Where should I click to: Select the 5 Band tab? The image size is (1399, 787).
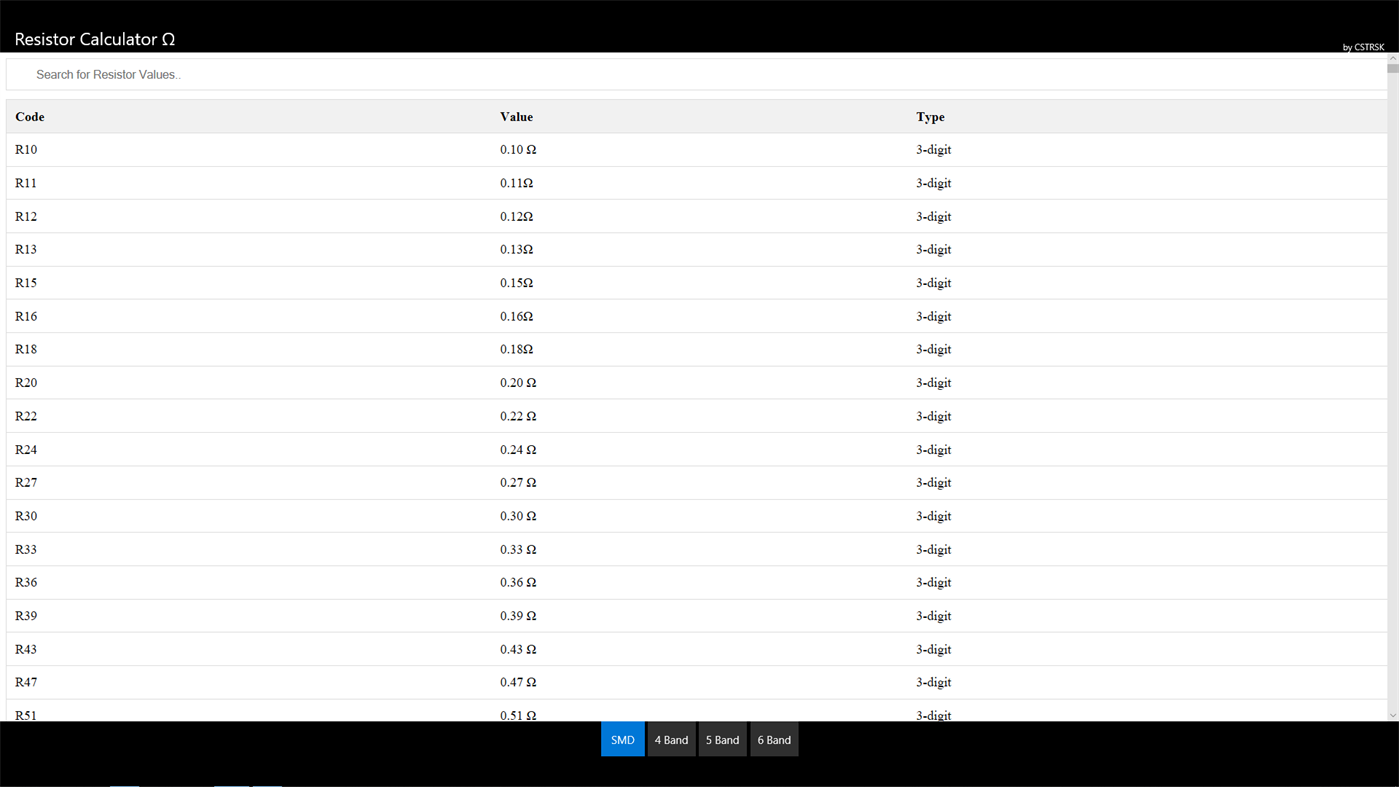(x=722, y=740)
